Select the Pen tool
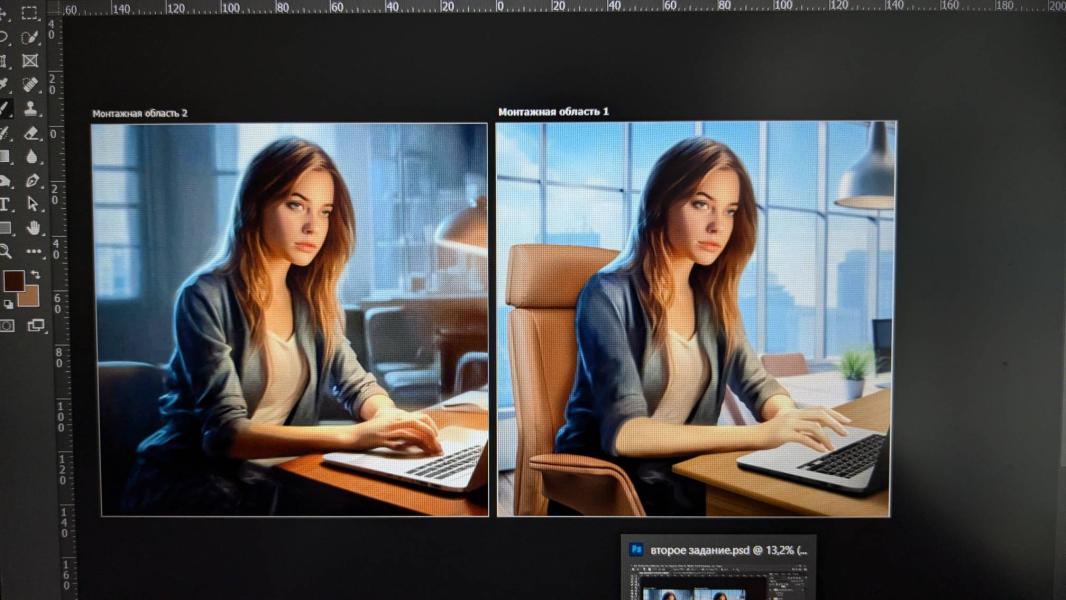This screenshot has width=1066, height=600. pos(31,181)
